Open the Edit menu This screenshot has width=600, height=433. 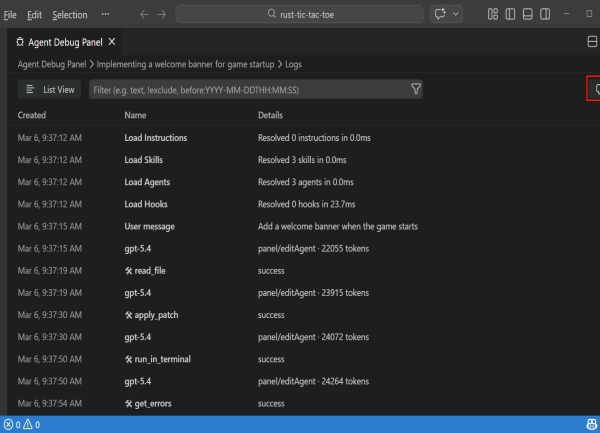tap(34, 15)
